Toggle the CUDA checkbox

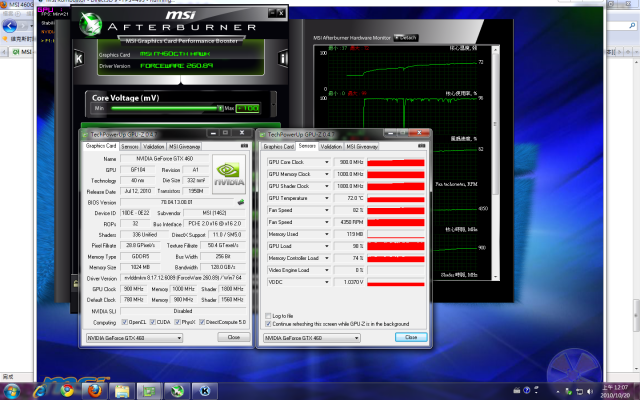coord(153,322)
